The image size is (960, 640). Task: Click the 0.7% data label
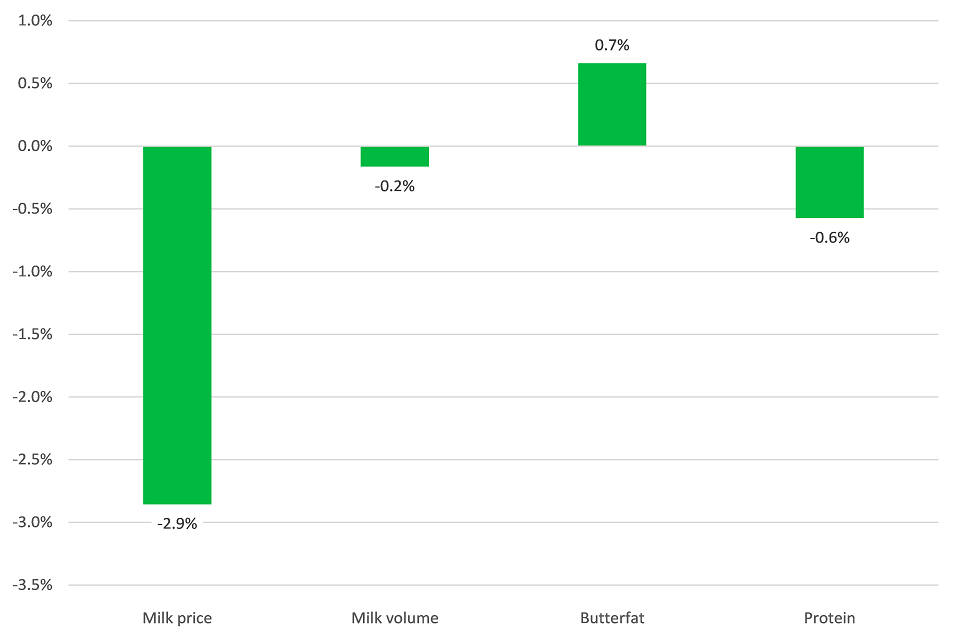pyautogui.click(x=612, y=45)
